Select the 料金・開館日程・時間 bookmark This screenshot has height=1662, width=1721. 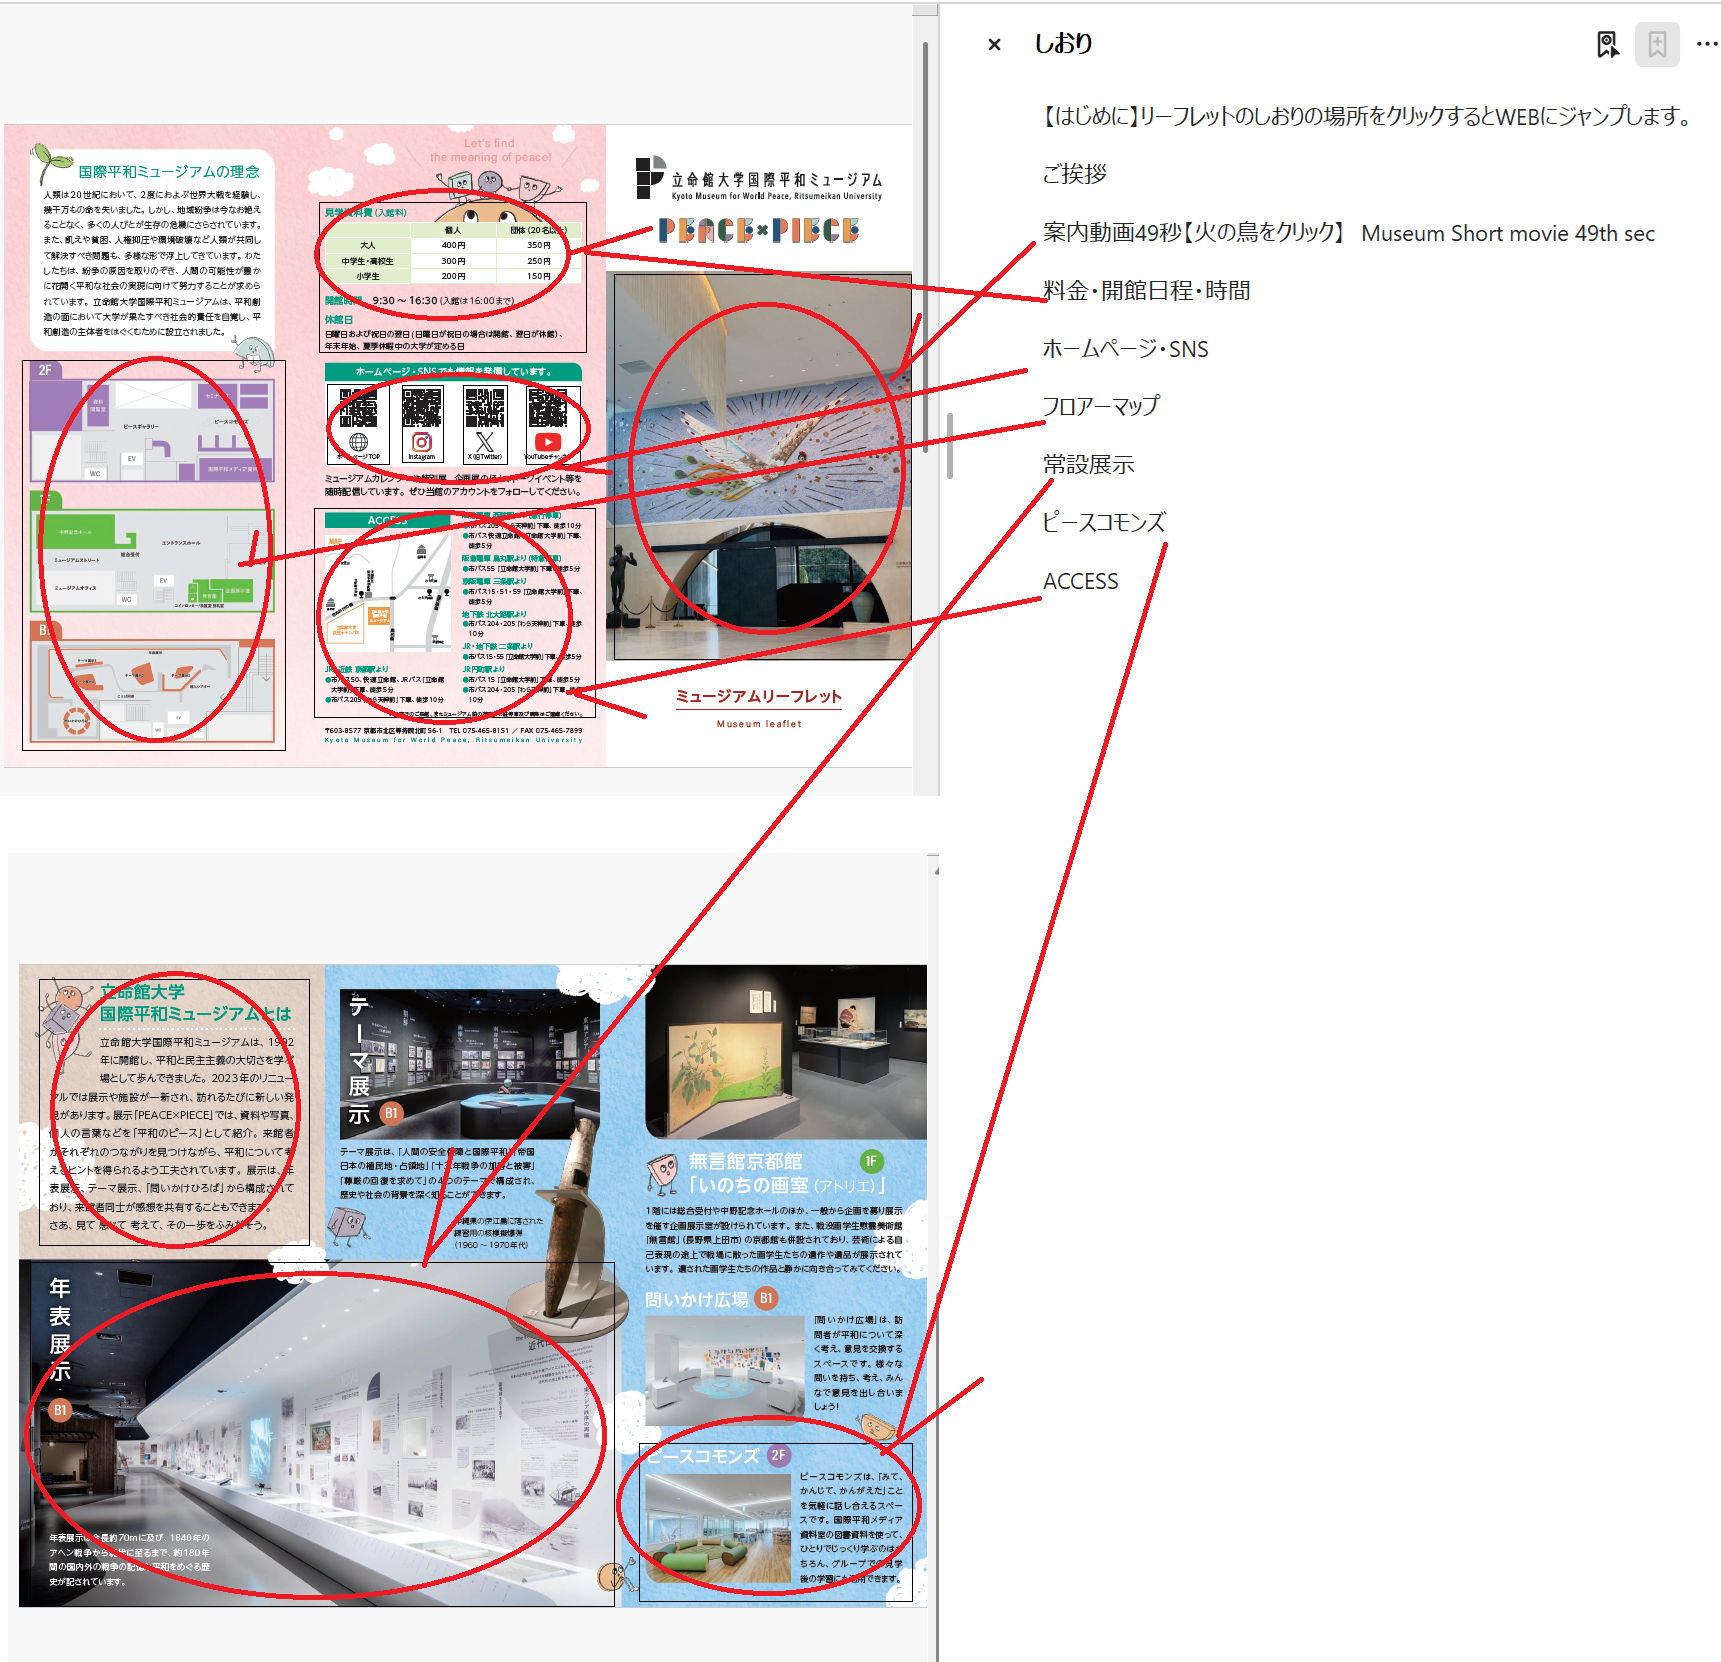click(1146, 291)
